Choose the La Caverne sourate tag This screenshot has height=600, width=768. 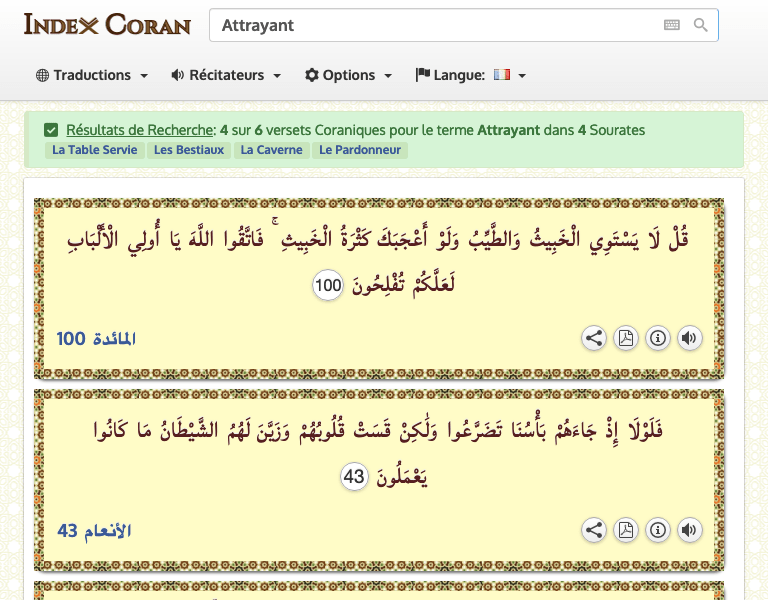pyautogui.click(x=272, y=150)
